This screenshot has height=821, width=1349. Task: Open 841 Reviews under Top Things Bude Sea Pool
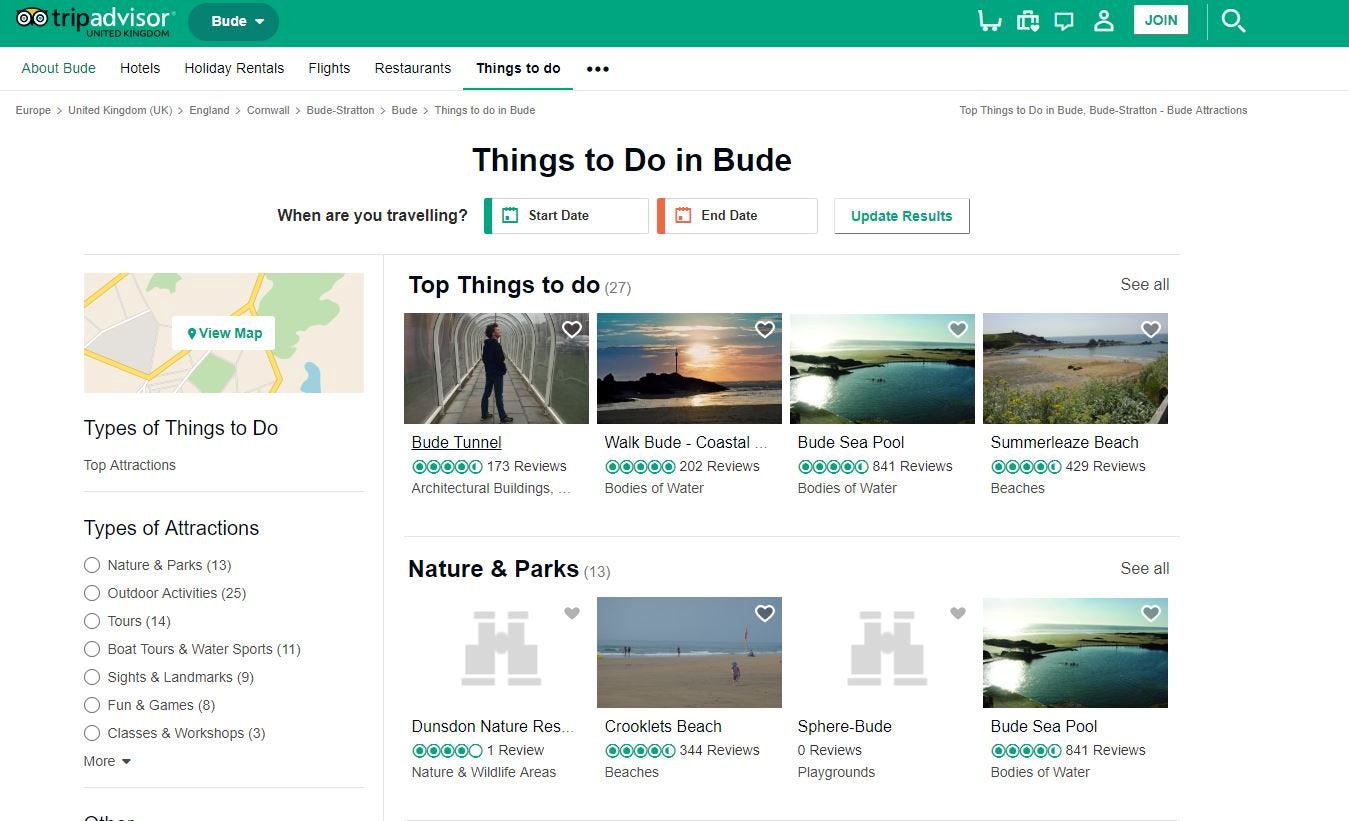pos(912,466)
